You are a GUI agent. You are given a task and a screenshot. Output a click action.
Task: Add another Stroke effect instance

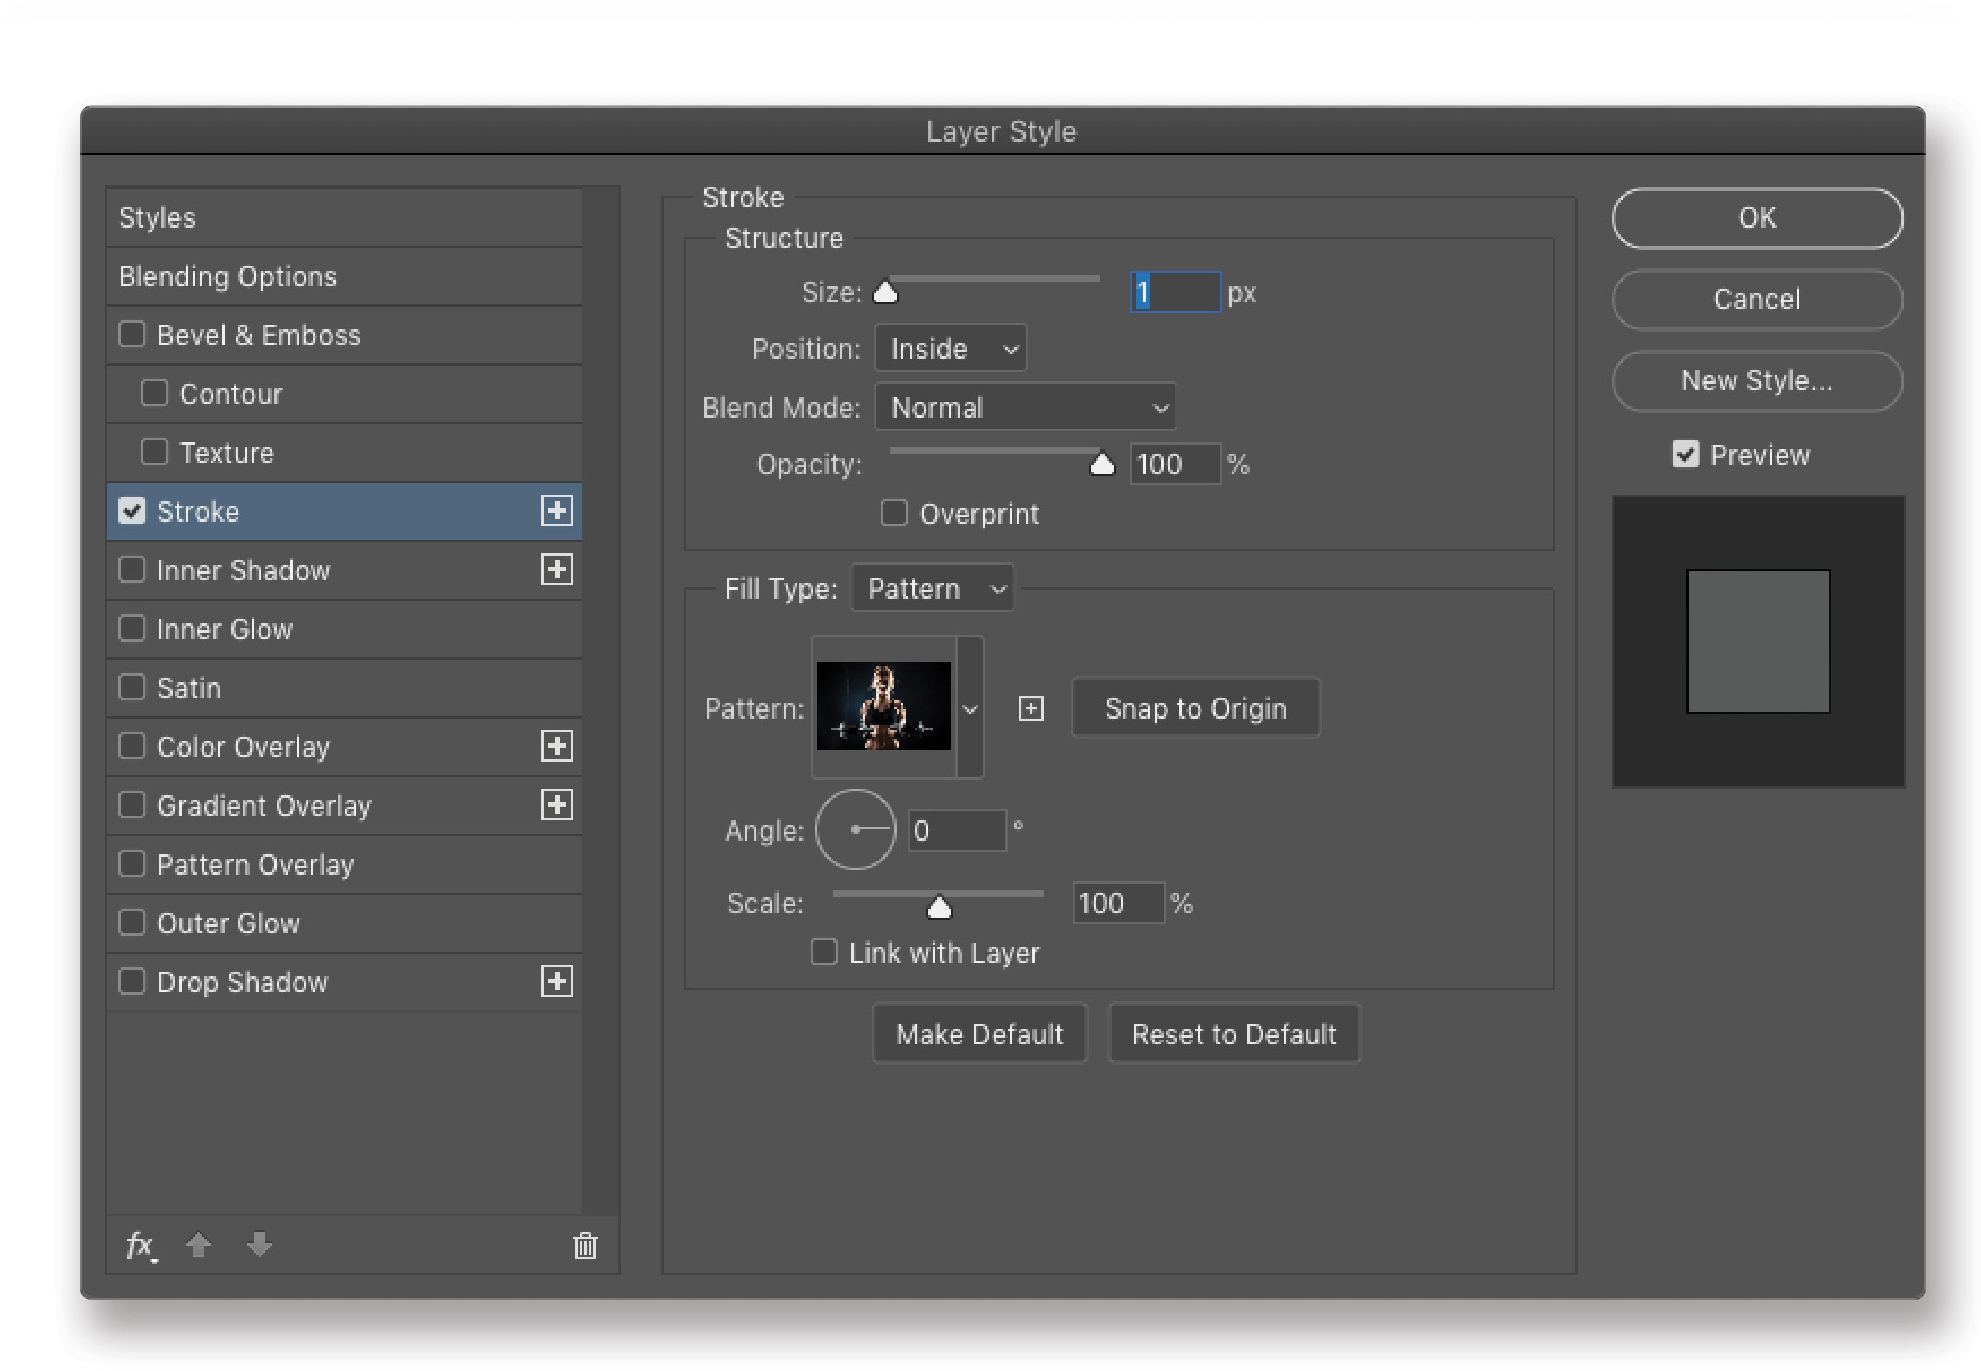[557, 511]
